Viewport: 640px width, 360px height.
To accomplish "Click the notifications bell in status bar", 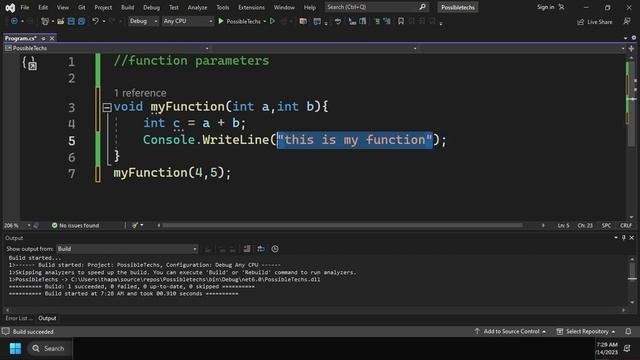I will 628,331.
